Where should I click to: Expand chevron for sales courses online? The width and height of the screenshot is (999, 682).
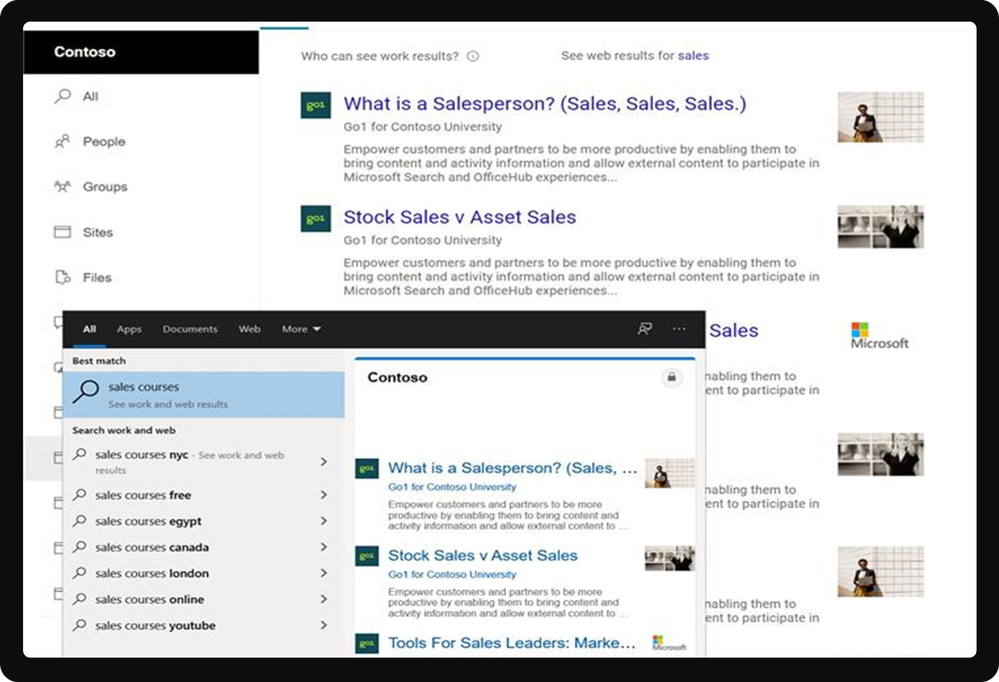[x=324, y=599]
